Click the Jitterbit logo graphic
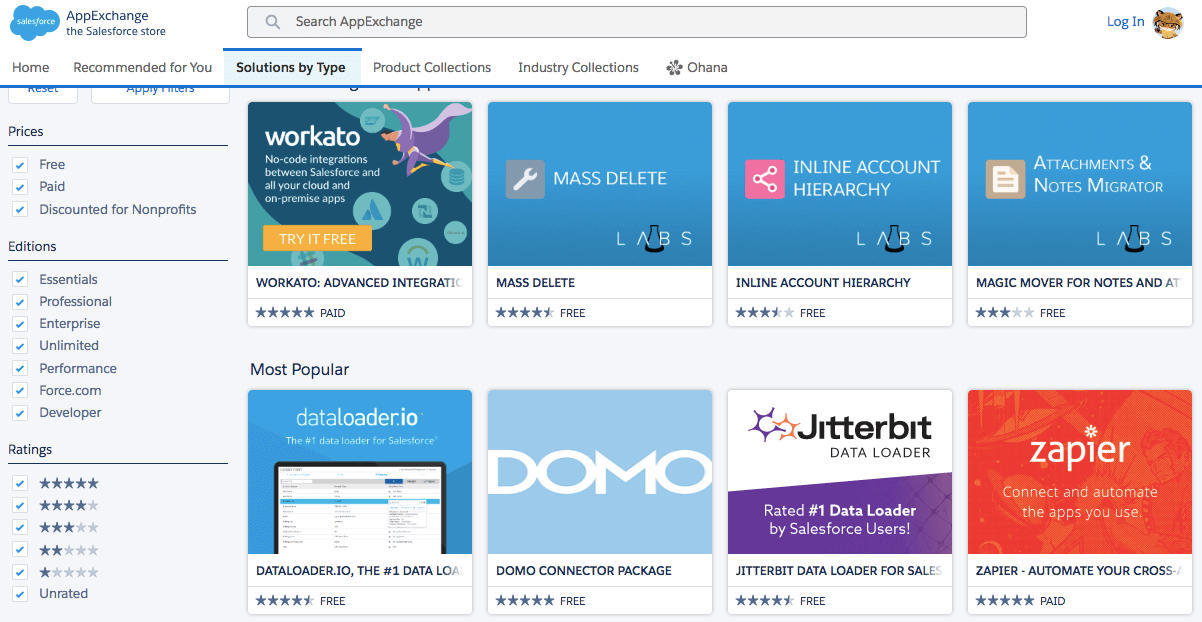This screenshot has height=622, width=1202. coord(840,433)
